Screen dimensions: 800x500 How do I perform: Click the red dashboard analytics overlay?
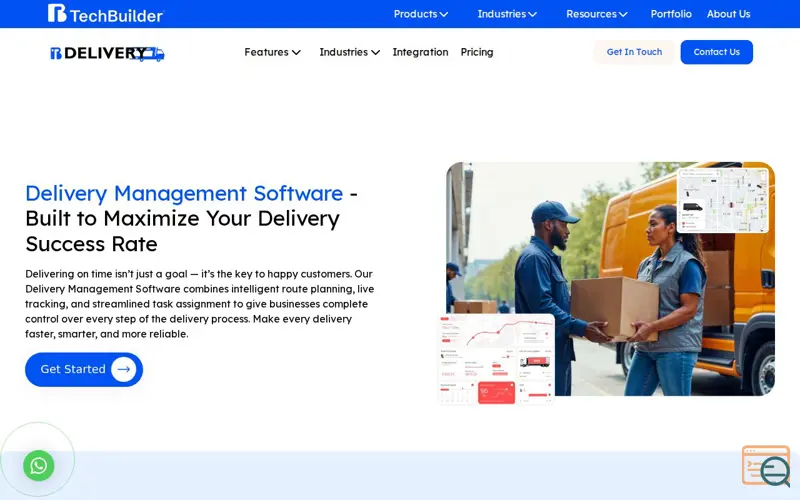point(496,360)
